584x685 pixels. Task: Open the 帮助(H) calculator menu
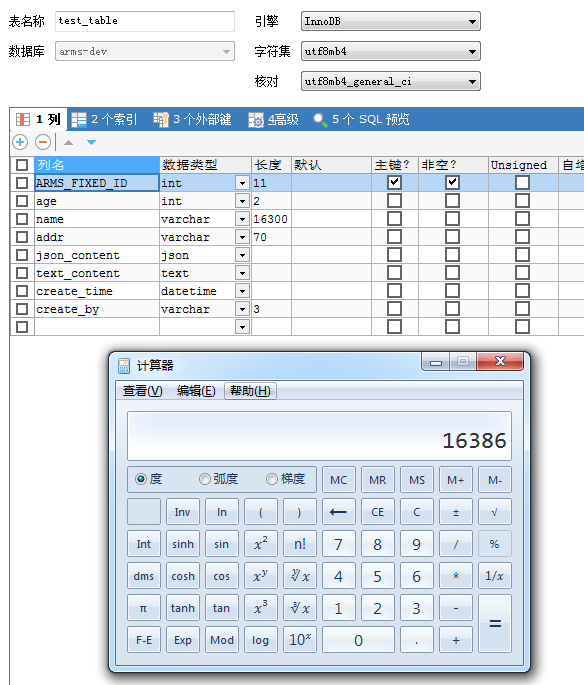click(x=250, y=391)
